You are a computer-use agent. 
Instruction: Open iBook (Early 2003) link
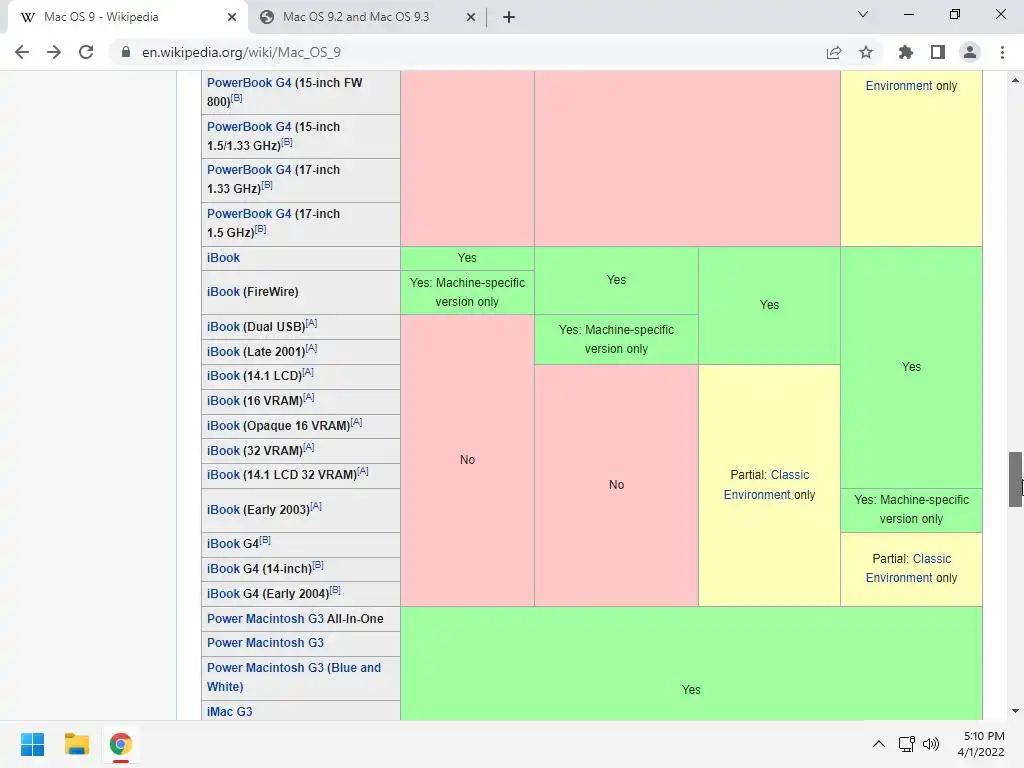pyautogui.click(x=223, y=510)
